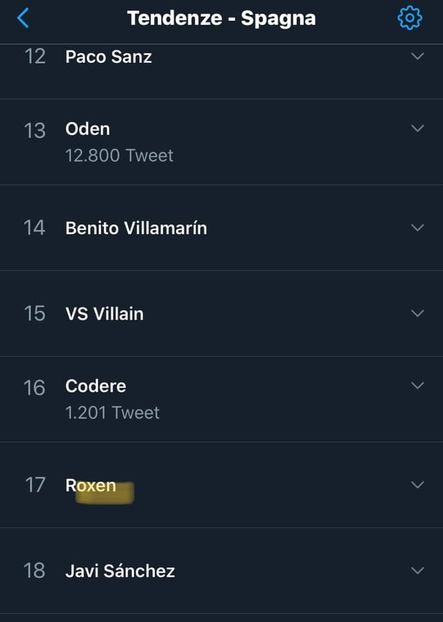This screenshot has width=443, height=622.
Task: Tap the 12.800 Tweet count text
Action: pos(119,156)
